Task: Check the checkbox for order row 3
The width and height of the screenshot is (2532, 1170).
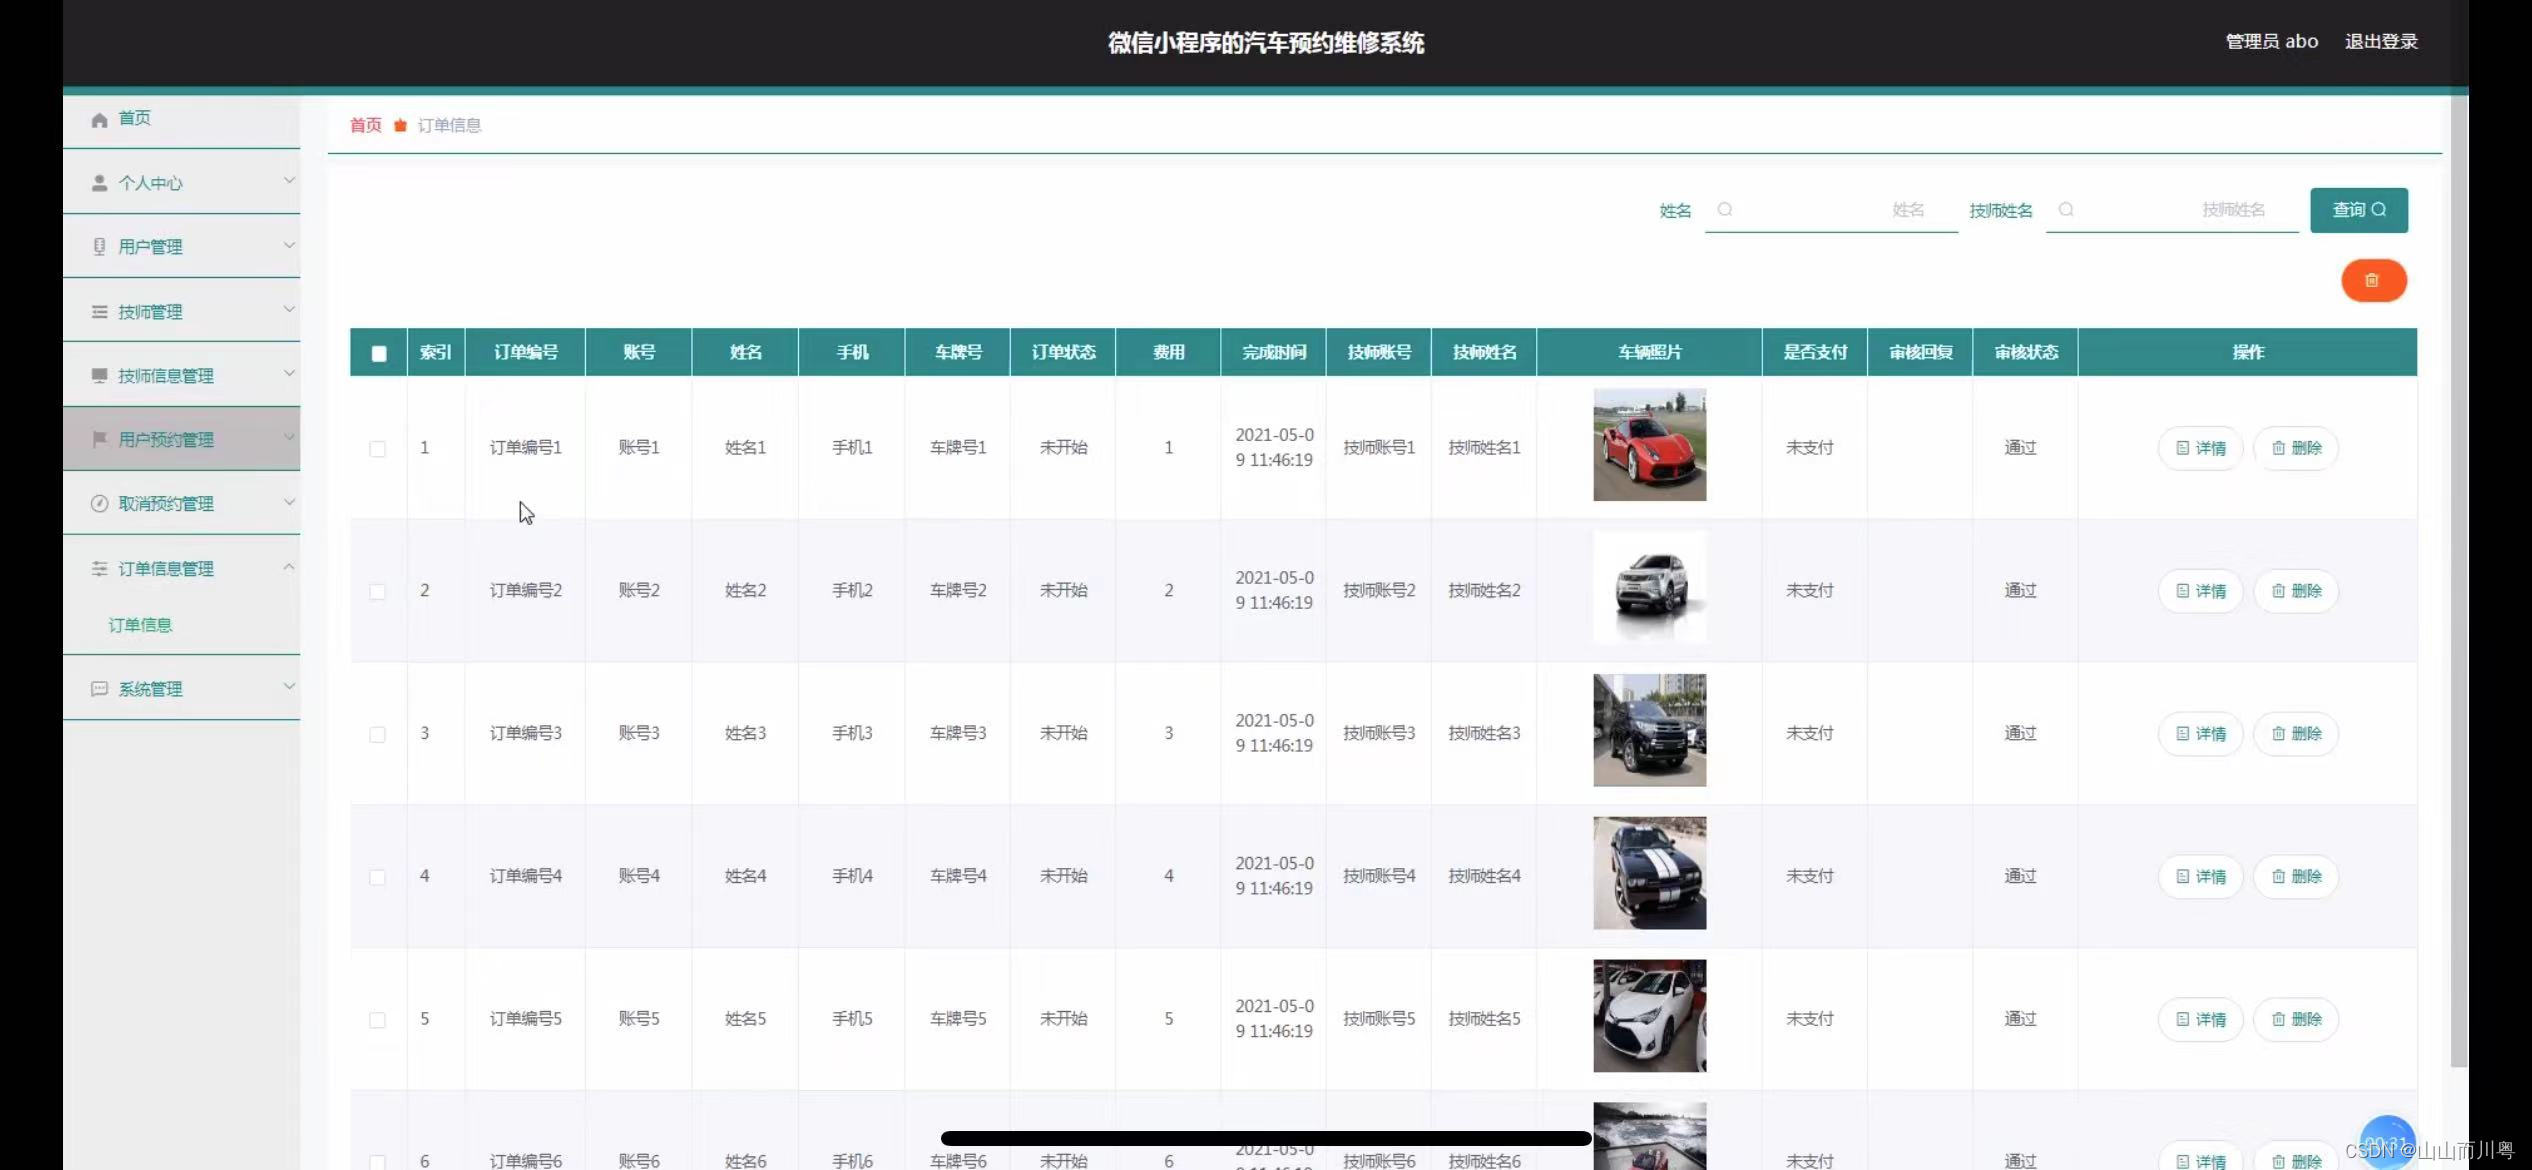Action: tap(377, 734)
